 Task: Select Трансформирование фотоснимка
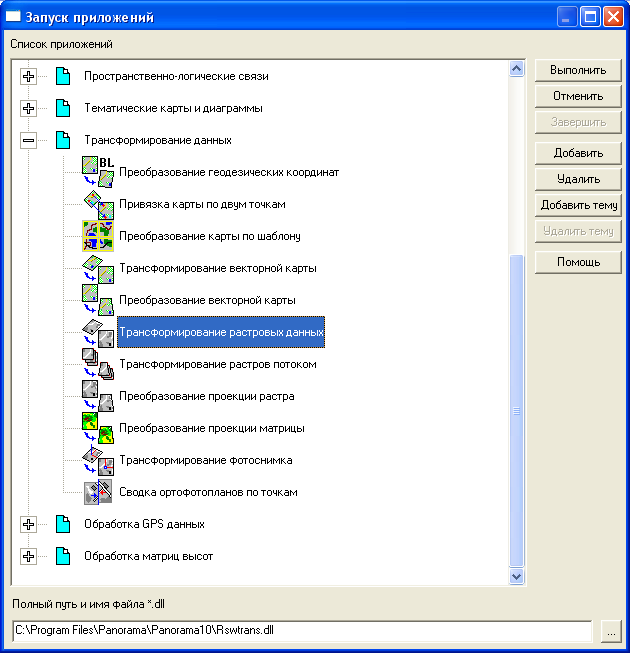206,460
